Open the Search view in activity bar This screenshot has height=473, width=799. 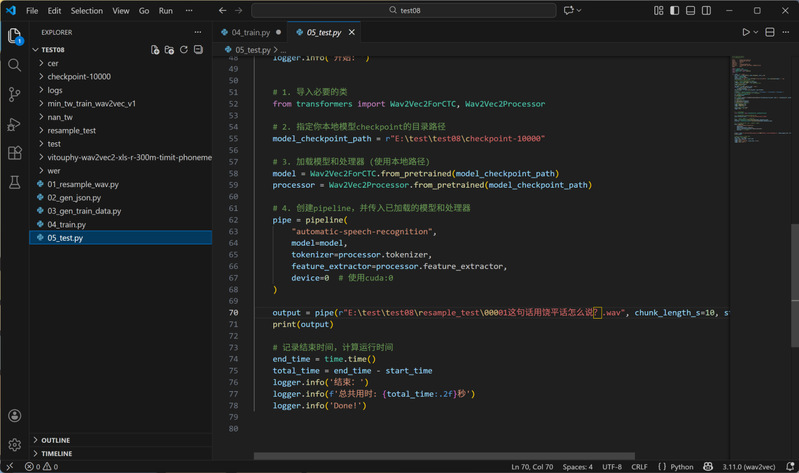click(14, 65)
